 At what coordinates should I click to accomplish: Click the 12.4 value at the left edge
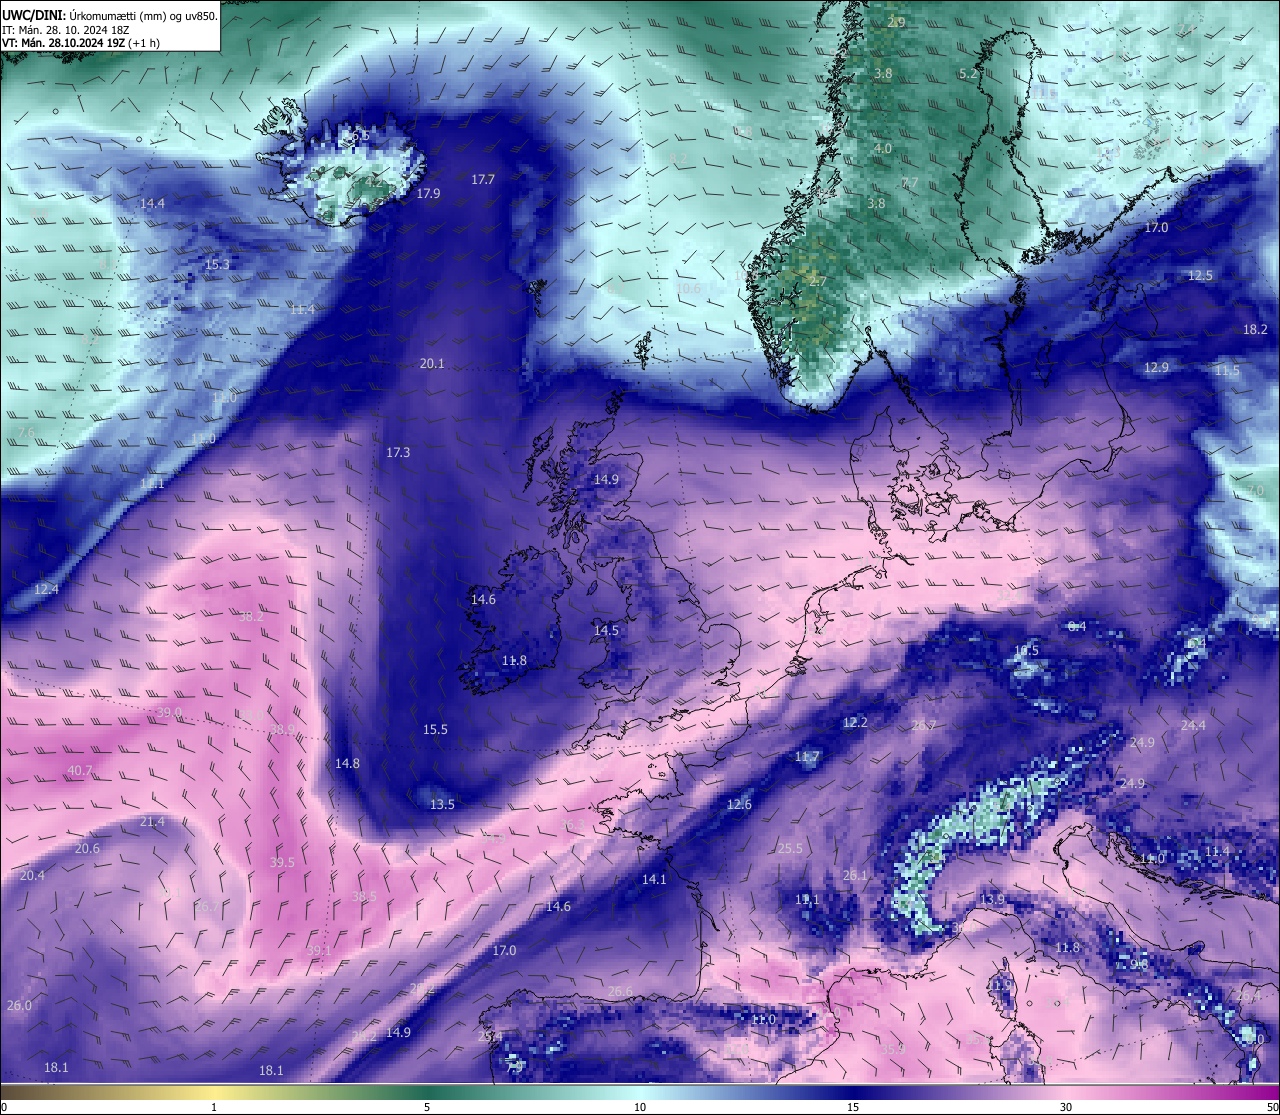pos(46,589)
